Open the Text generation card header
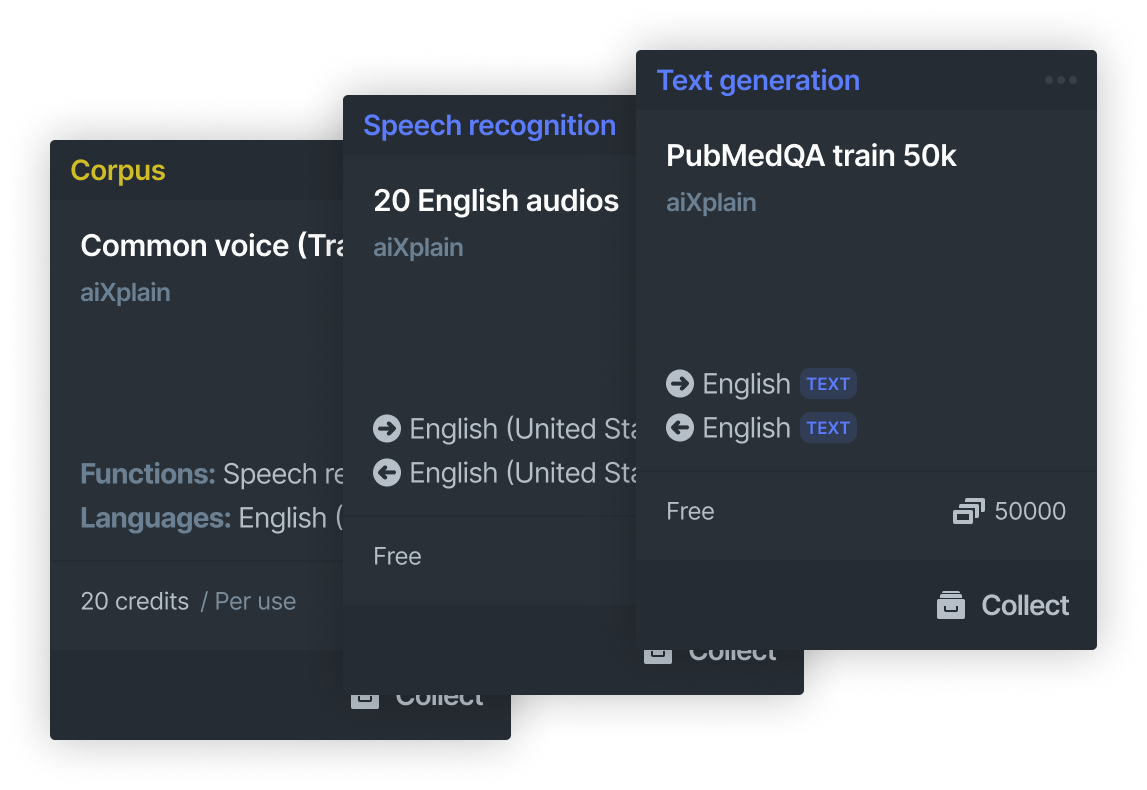This screenshot has width=1147, height=790. coord(758,80)
